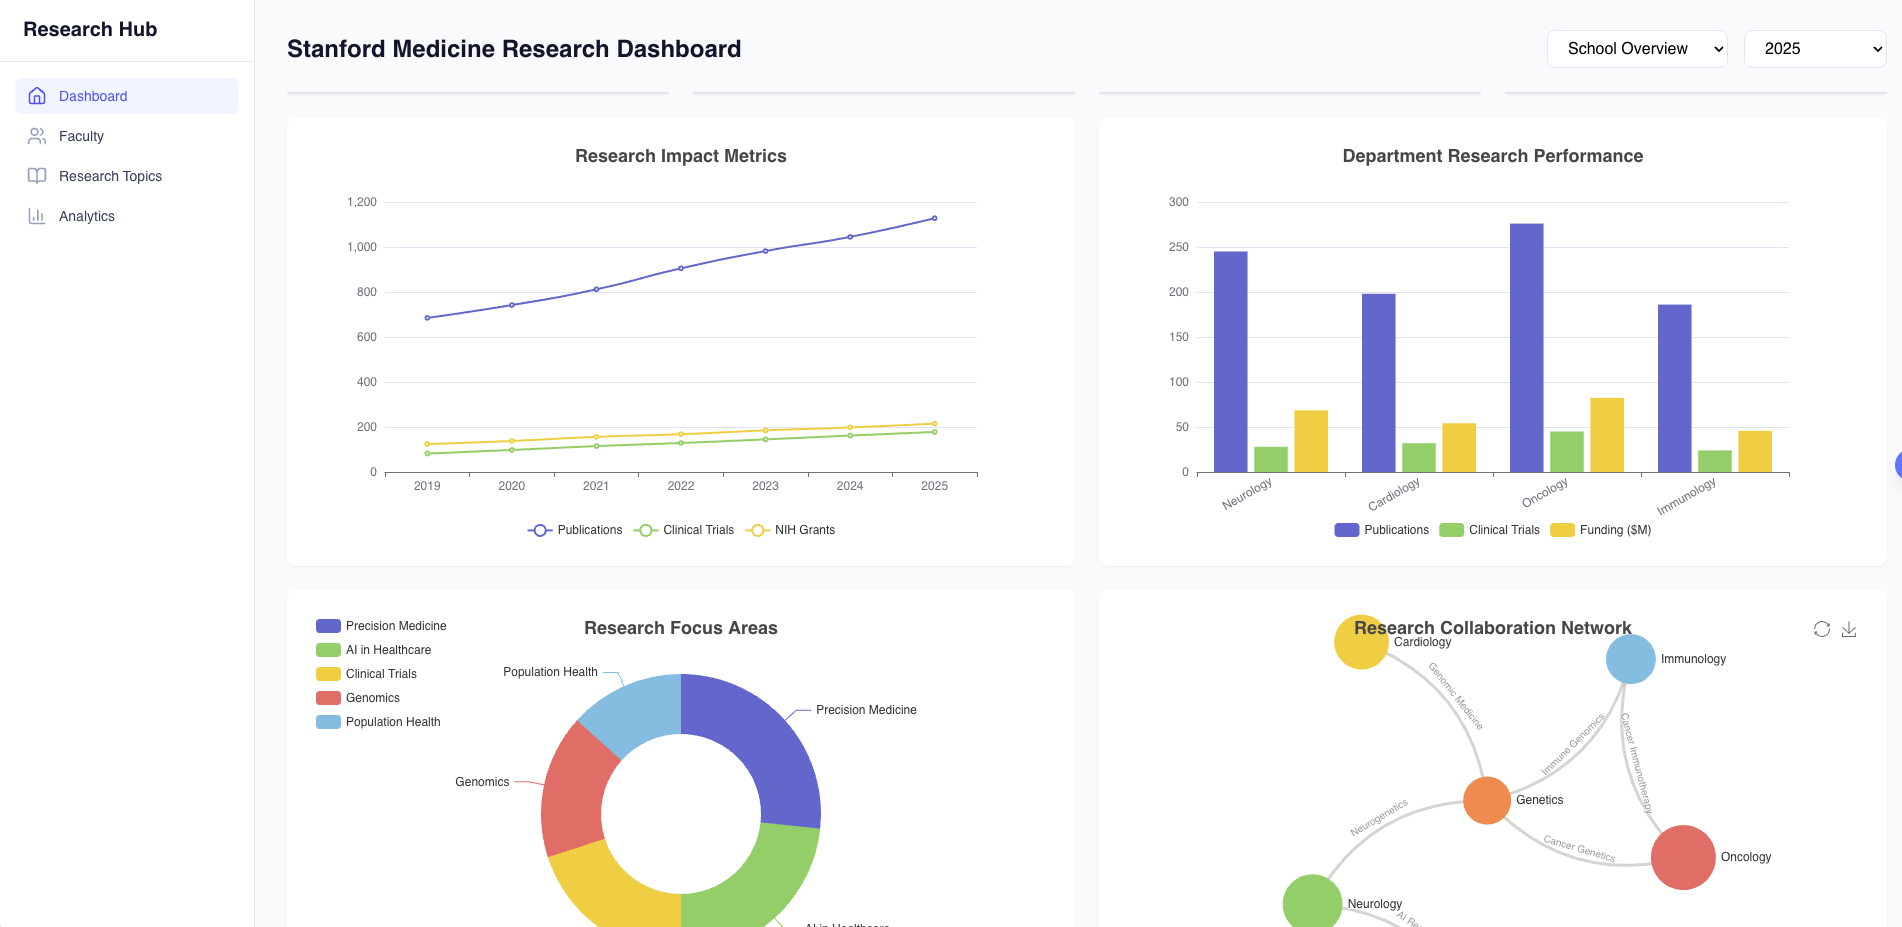Image resolution: width=1902 pixels, height=927 pixels.
Task: Open the year 2025 dropdown
Action: coord(1815,48)
